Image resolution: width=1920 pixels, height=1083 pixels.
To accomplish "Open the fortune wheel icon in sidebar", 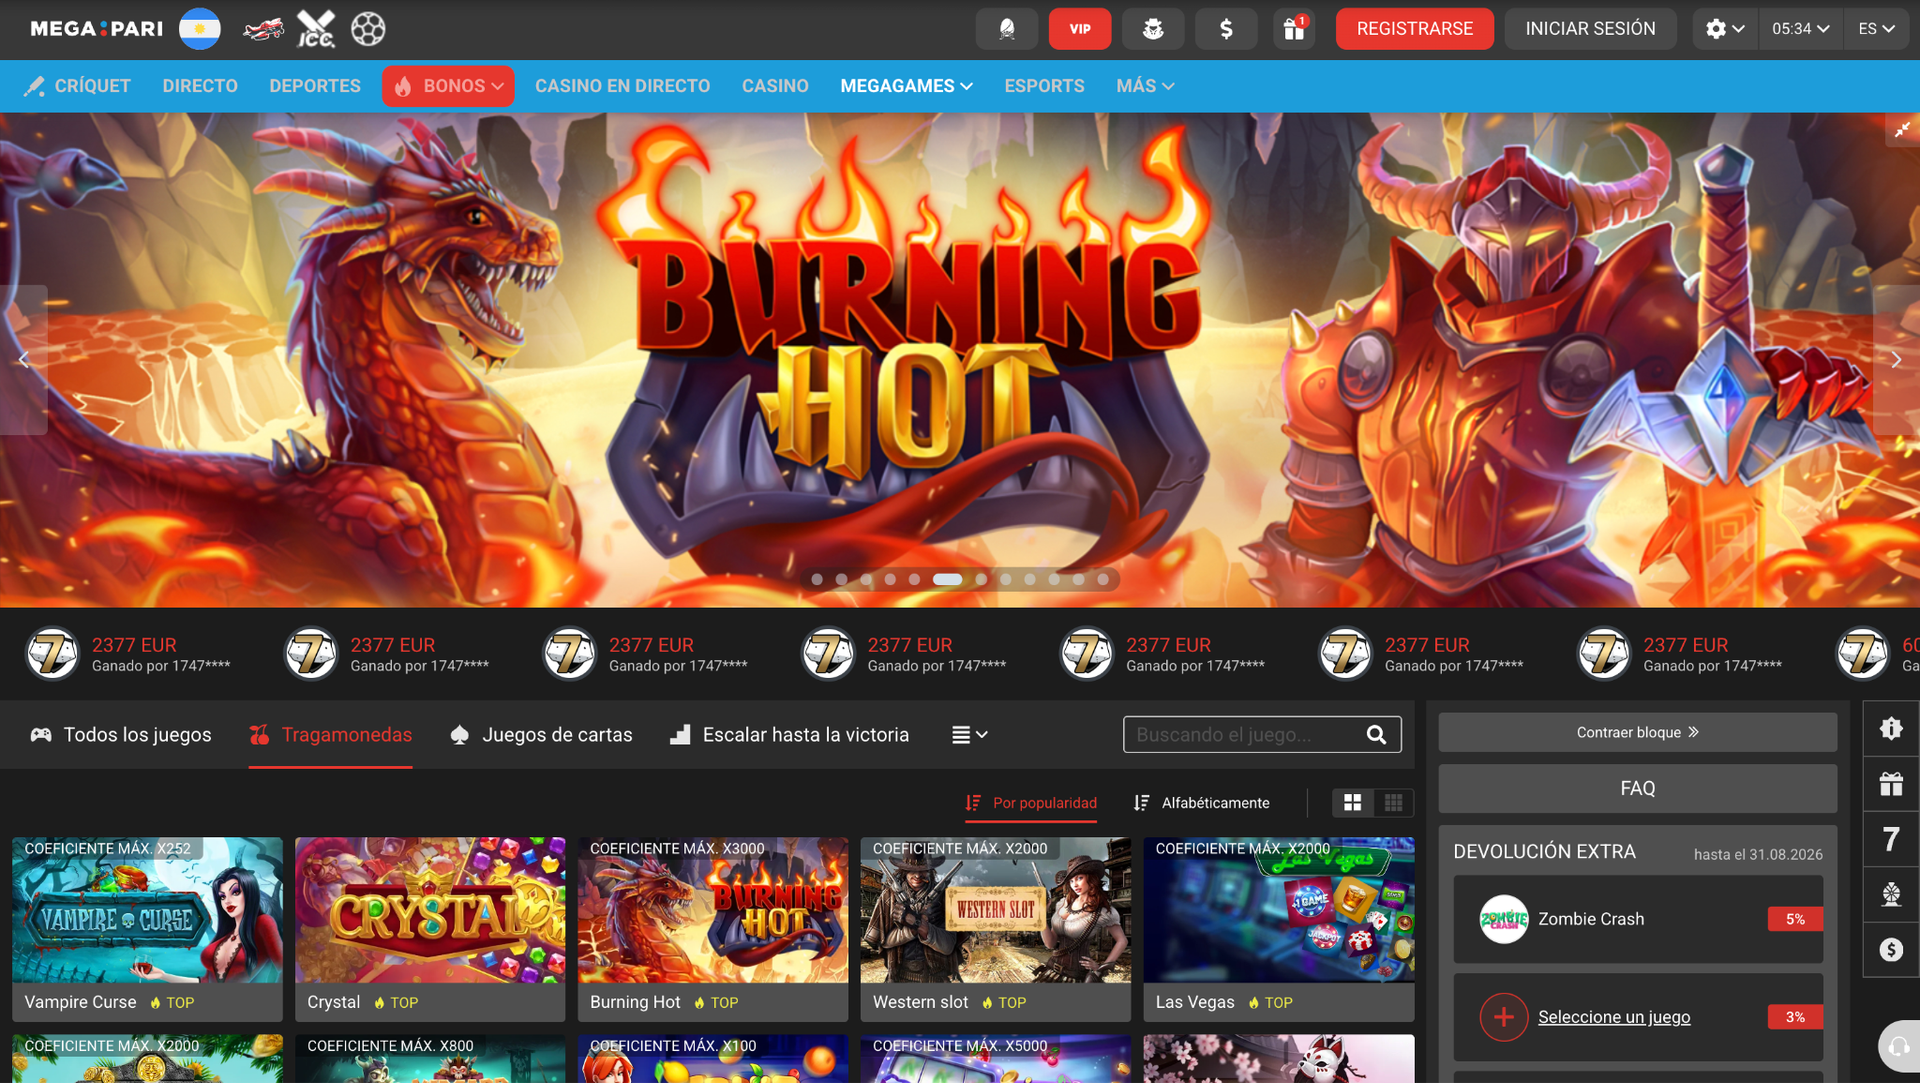I will [x=1891, y=894].
